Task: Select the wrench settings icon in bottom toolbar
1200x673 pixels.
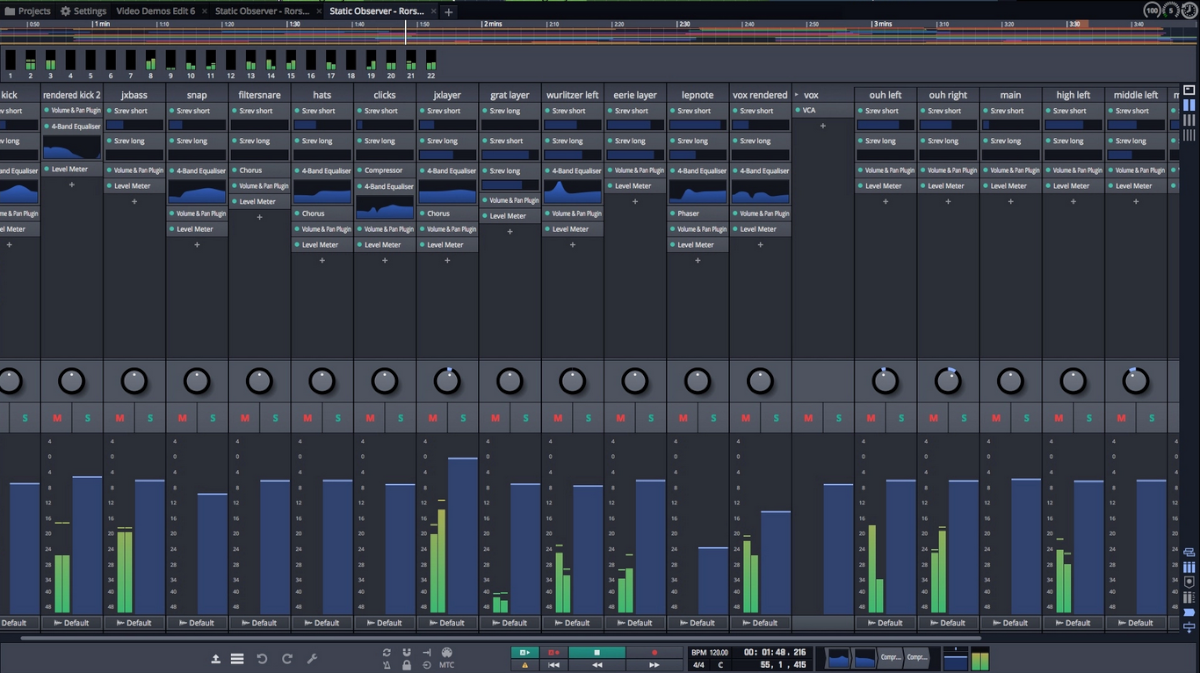Action: (x=312, y=658)
